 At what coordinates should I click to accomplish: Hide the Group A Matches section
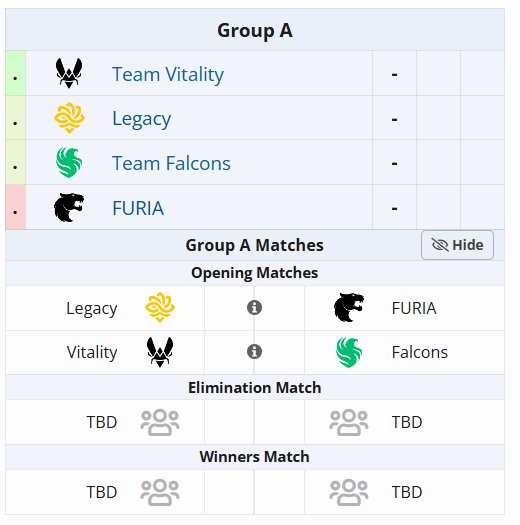tap(457, 245)
